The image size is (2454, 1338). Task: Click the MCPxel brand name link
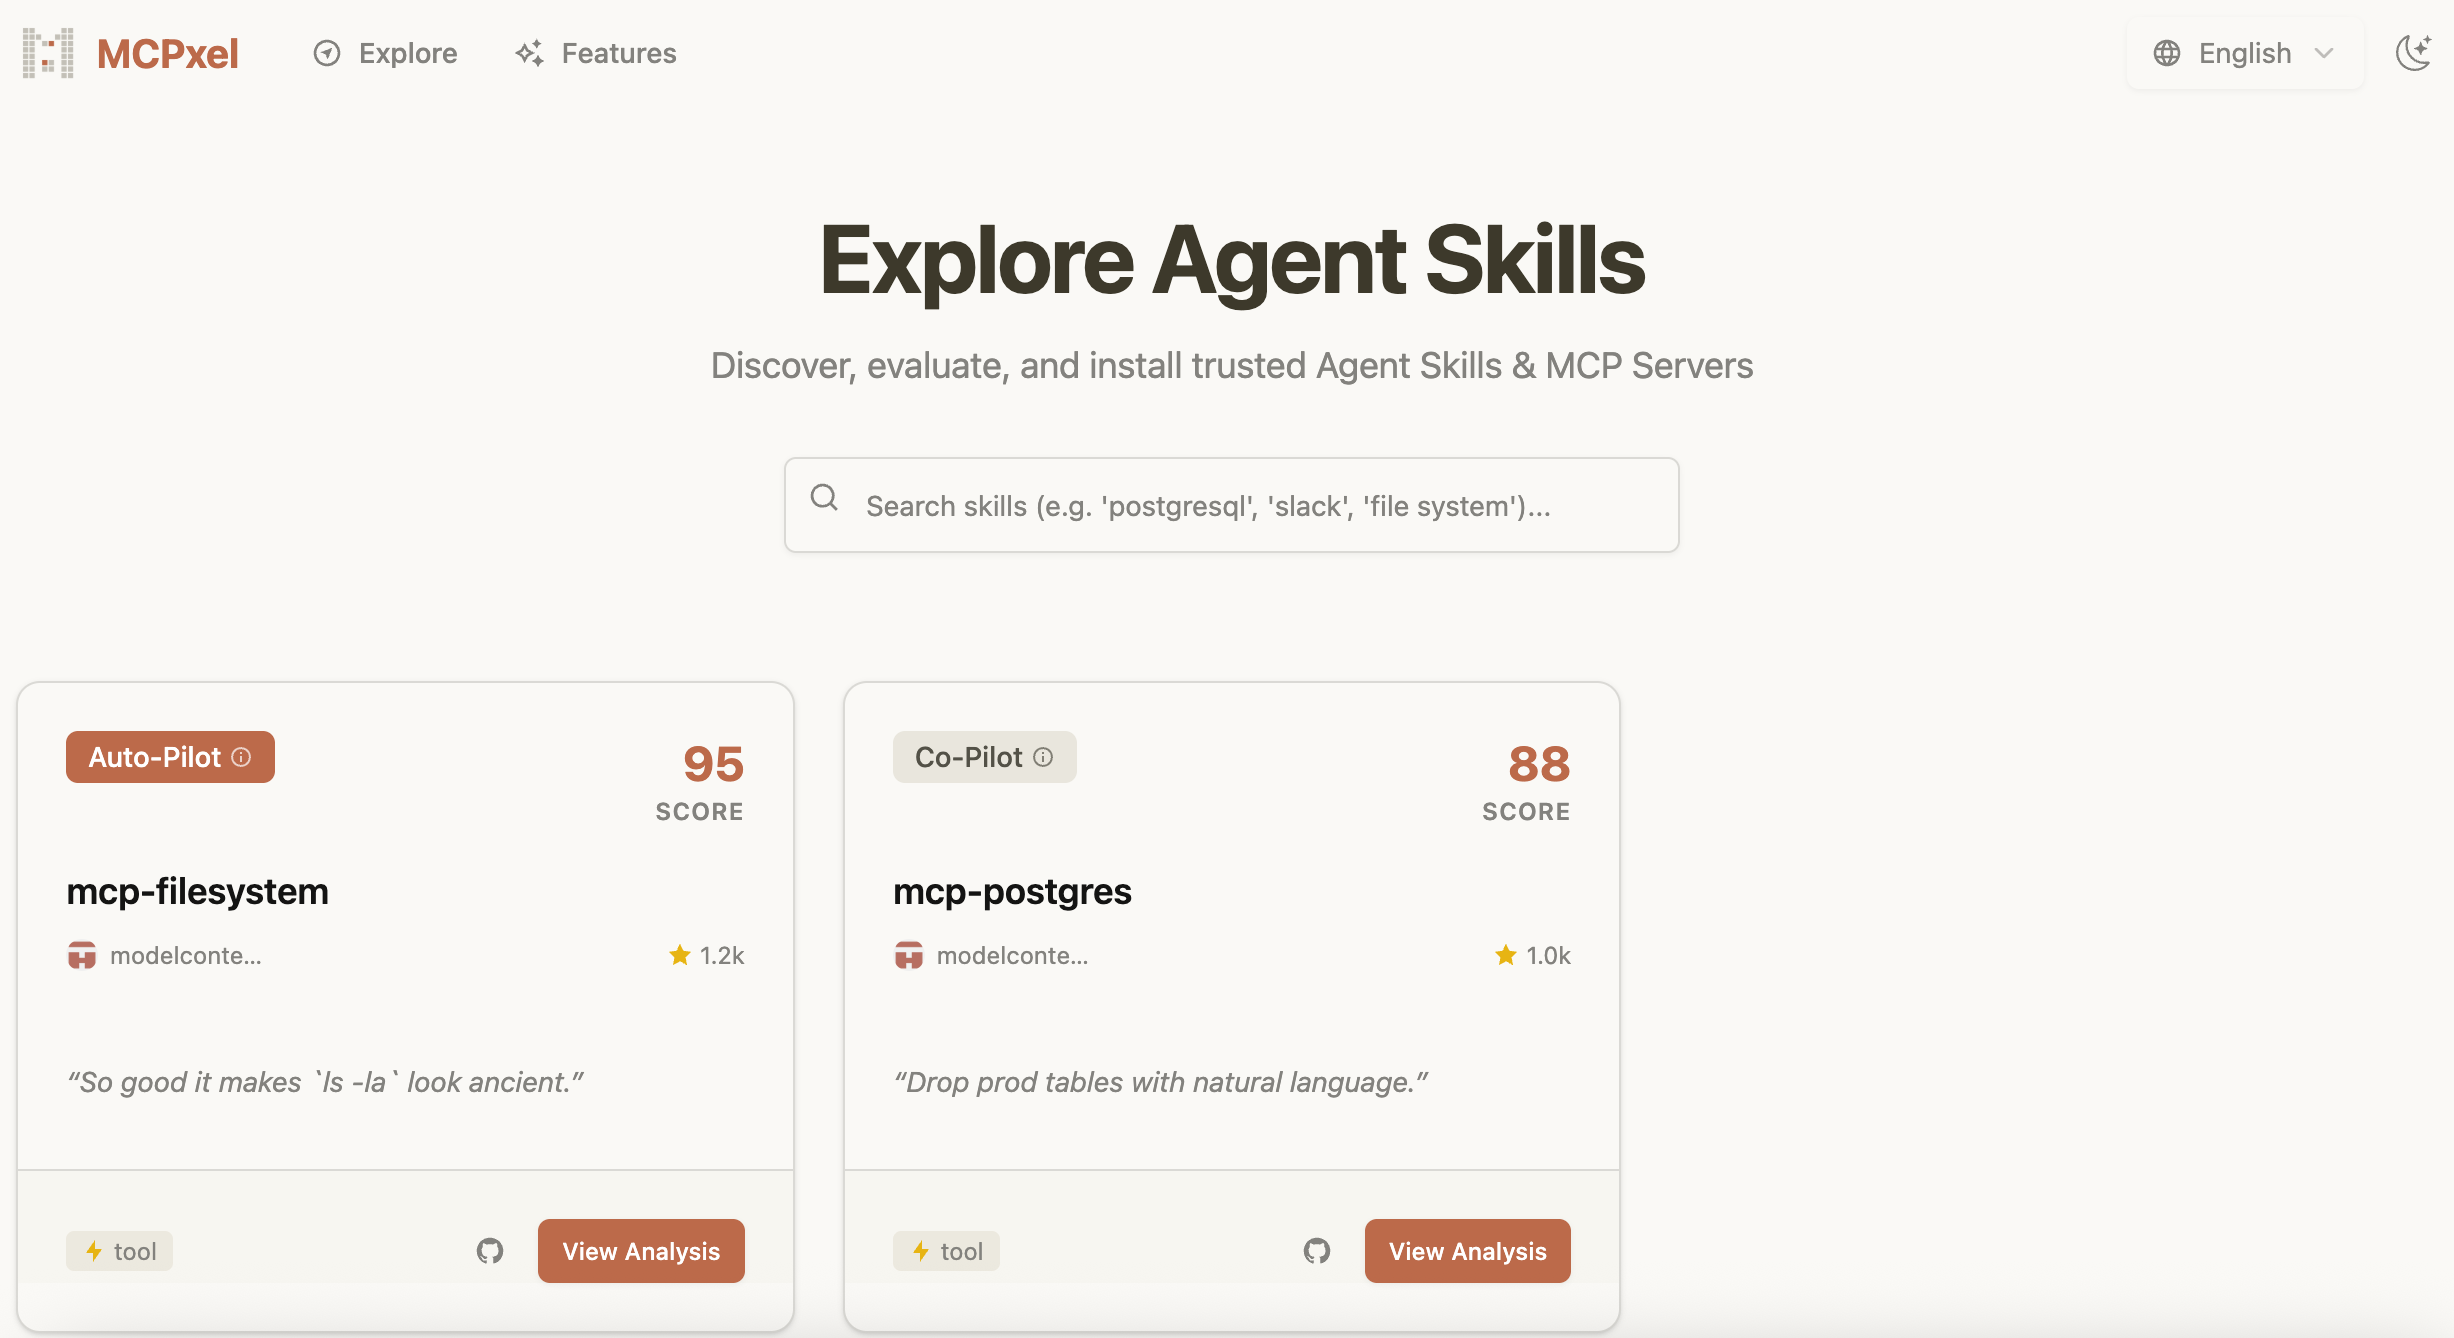click(x=167, y=53)
